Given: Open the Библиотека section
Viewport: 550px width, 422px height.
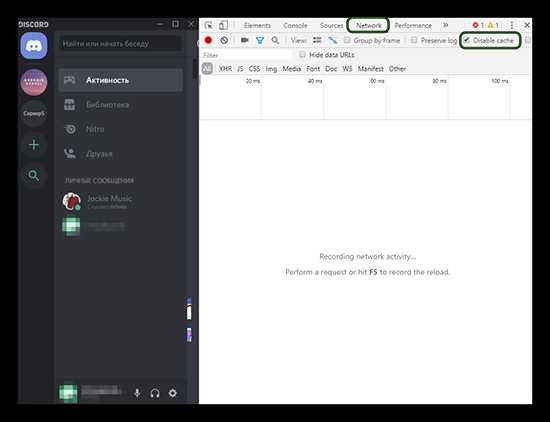Looking at the screenshot, I should click(120, 105).
